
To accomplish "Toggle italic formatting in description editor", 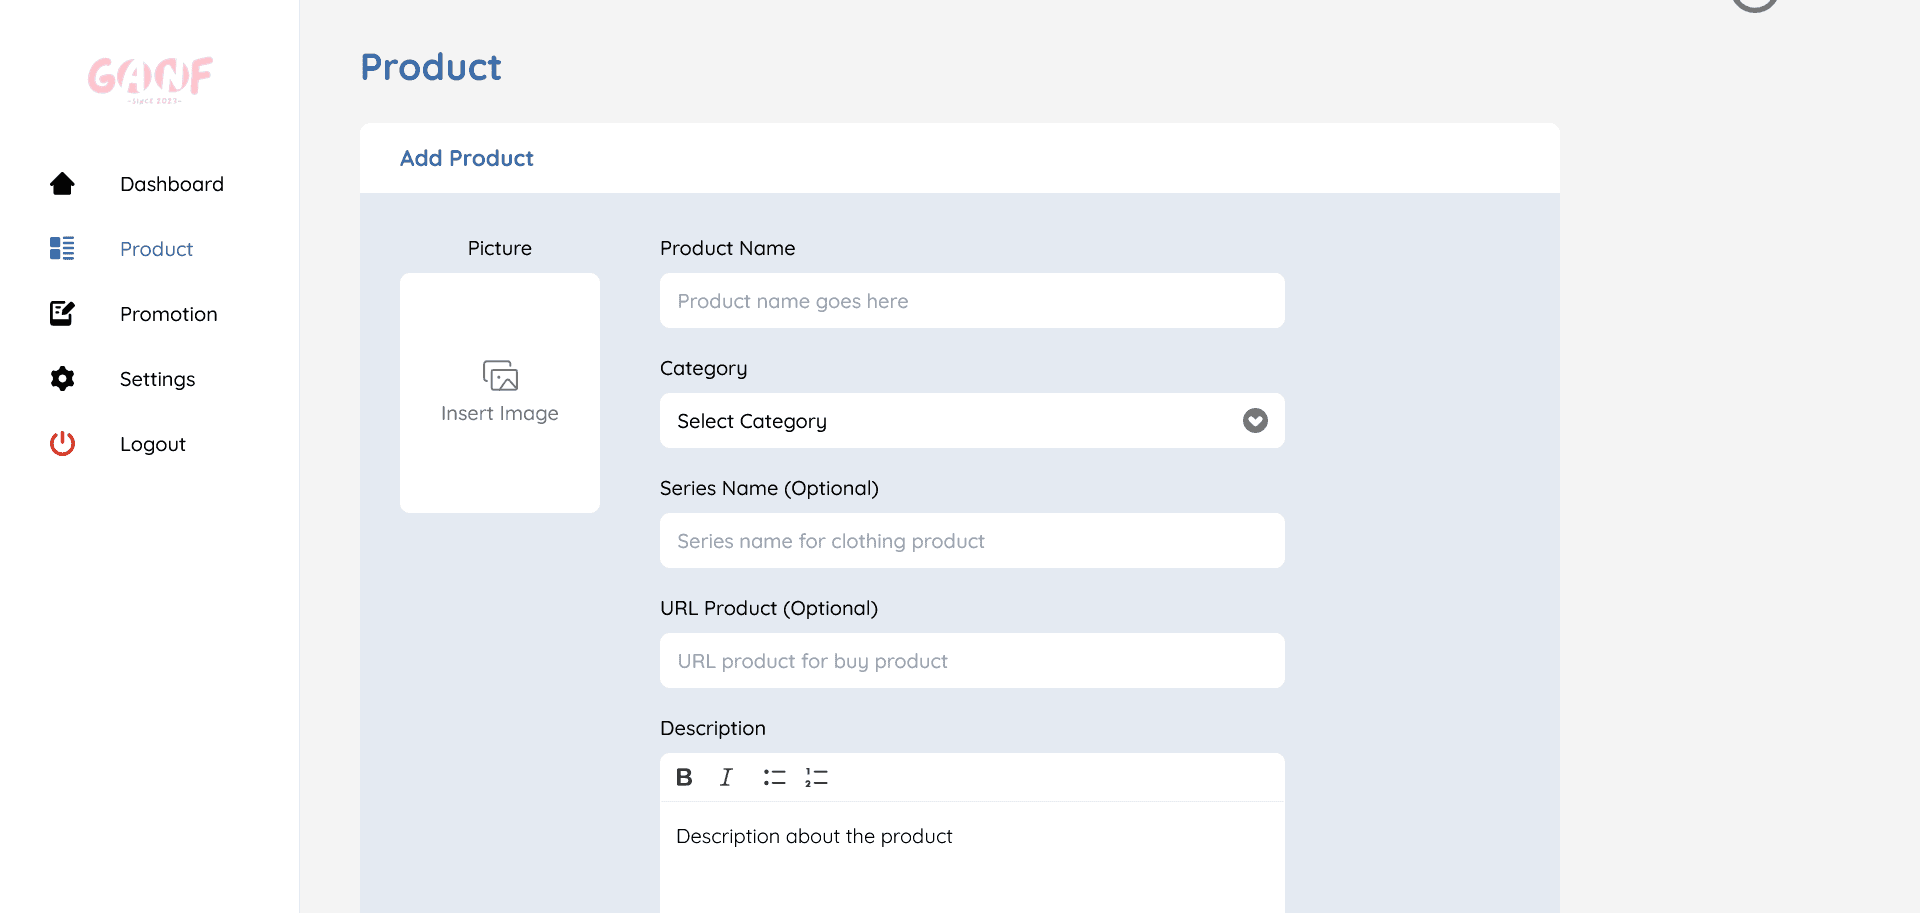I will tap(726, 777).
